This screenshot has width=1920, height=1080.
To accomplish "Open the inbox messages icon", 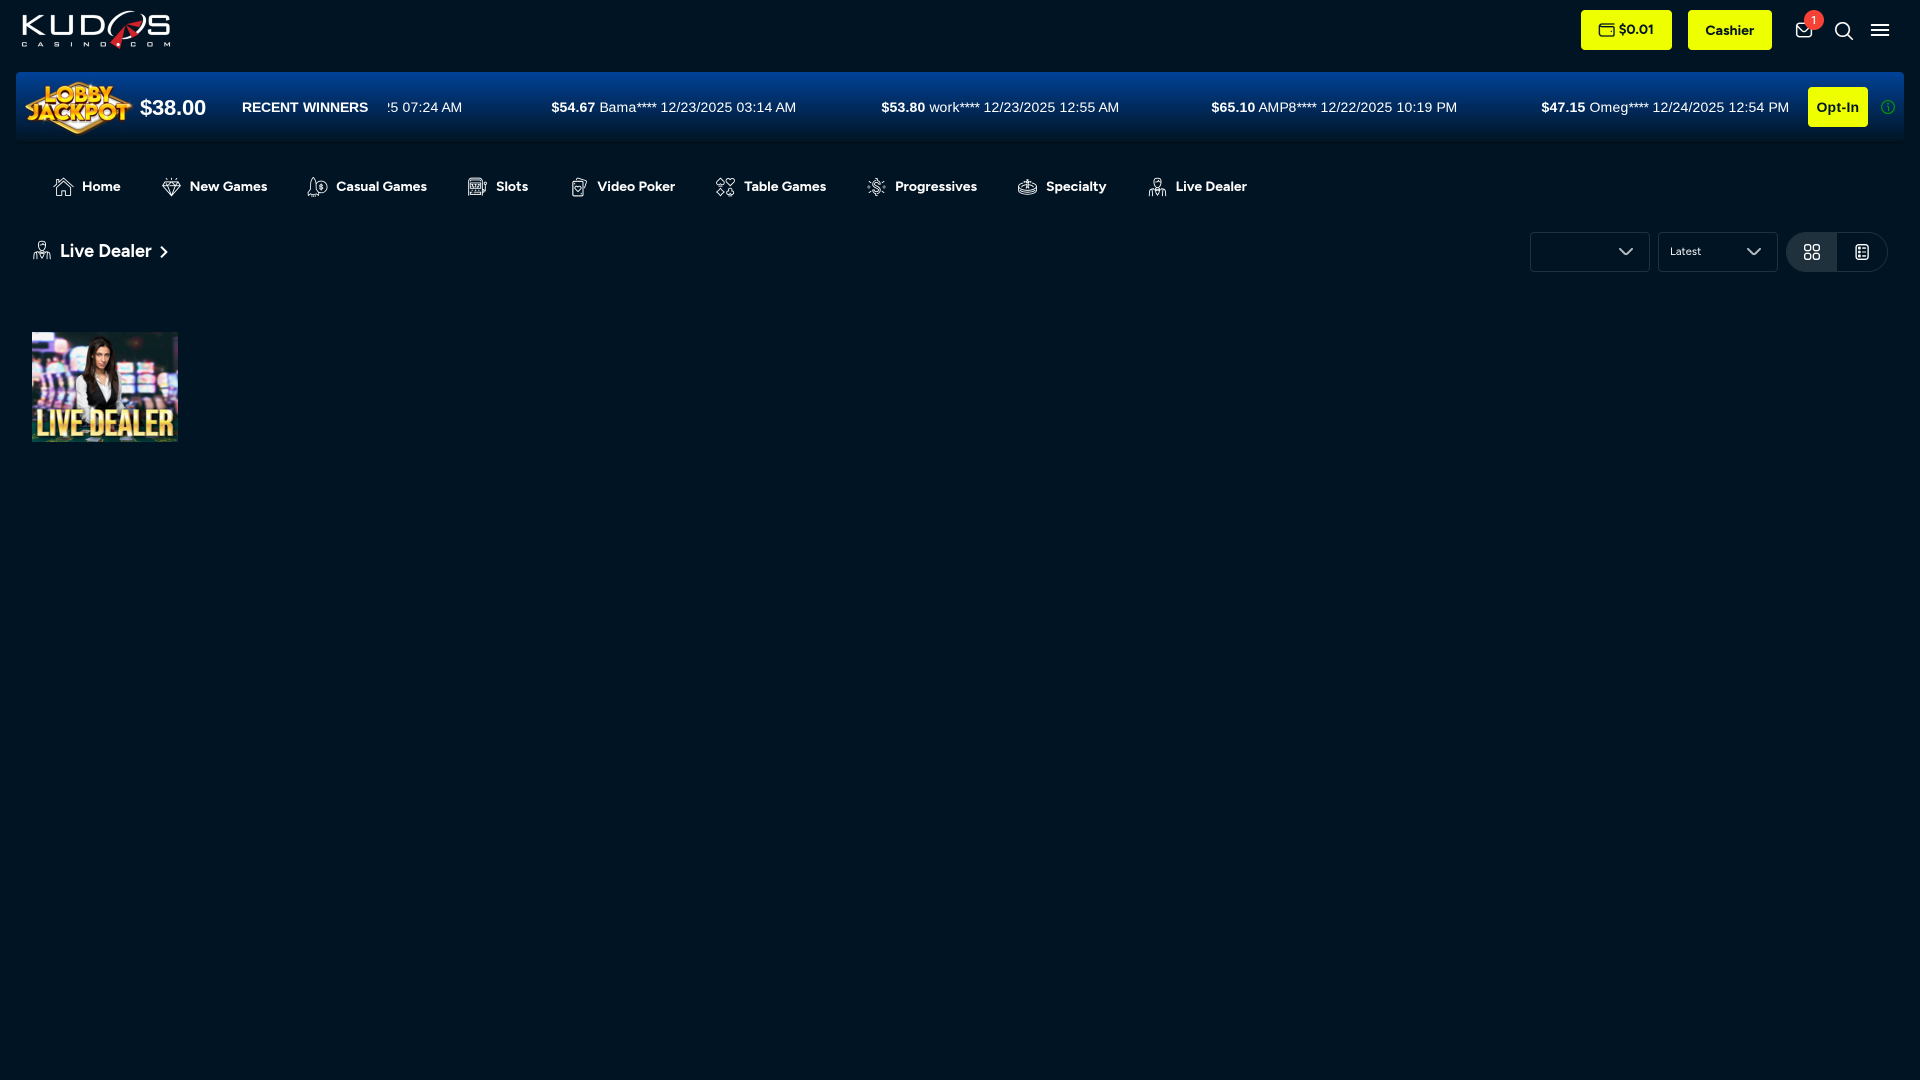I will pos(1804,30).
